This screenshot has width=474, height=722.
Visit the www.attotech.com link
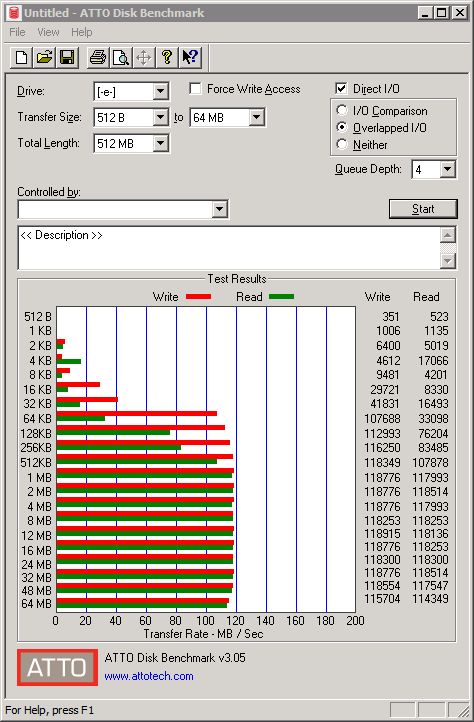149,676
